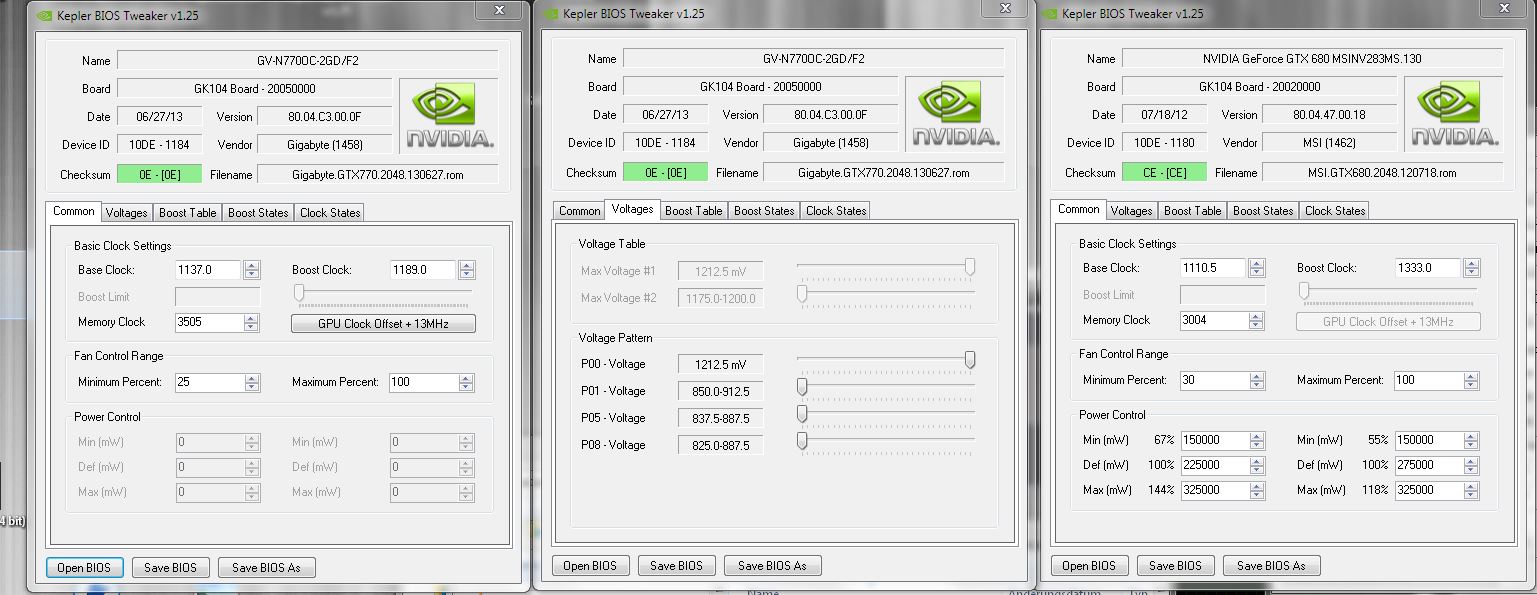Click Open BIOS in left window
The image size is (1537, 595).
[x=85, y=568]
